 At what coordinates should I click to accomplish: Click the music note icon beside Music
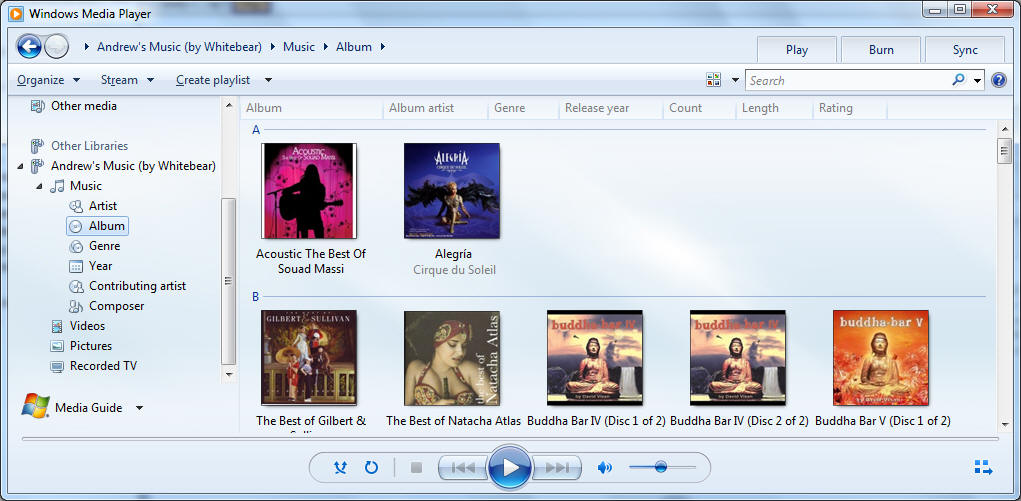(x=57, y=186)
